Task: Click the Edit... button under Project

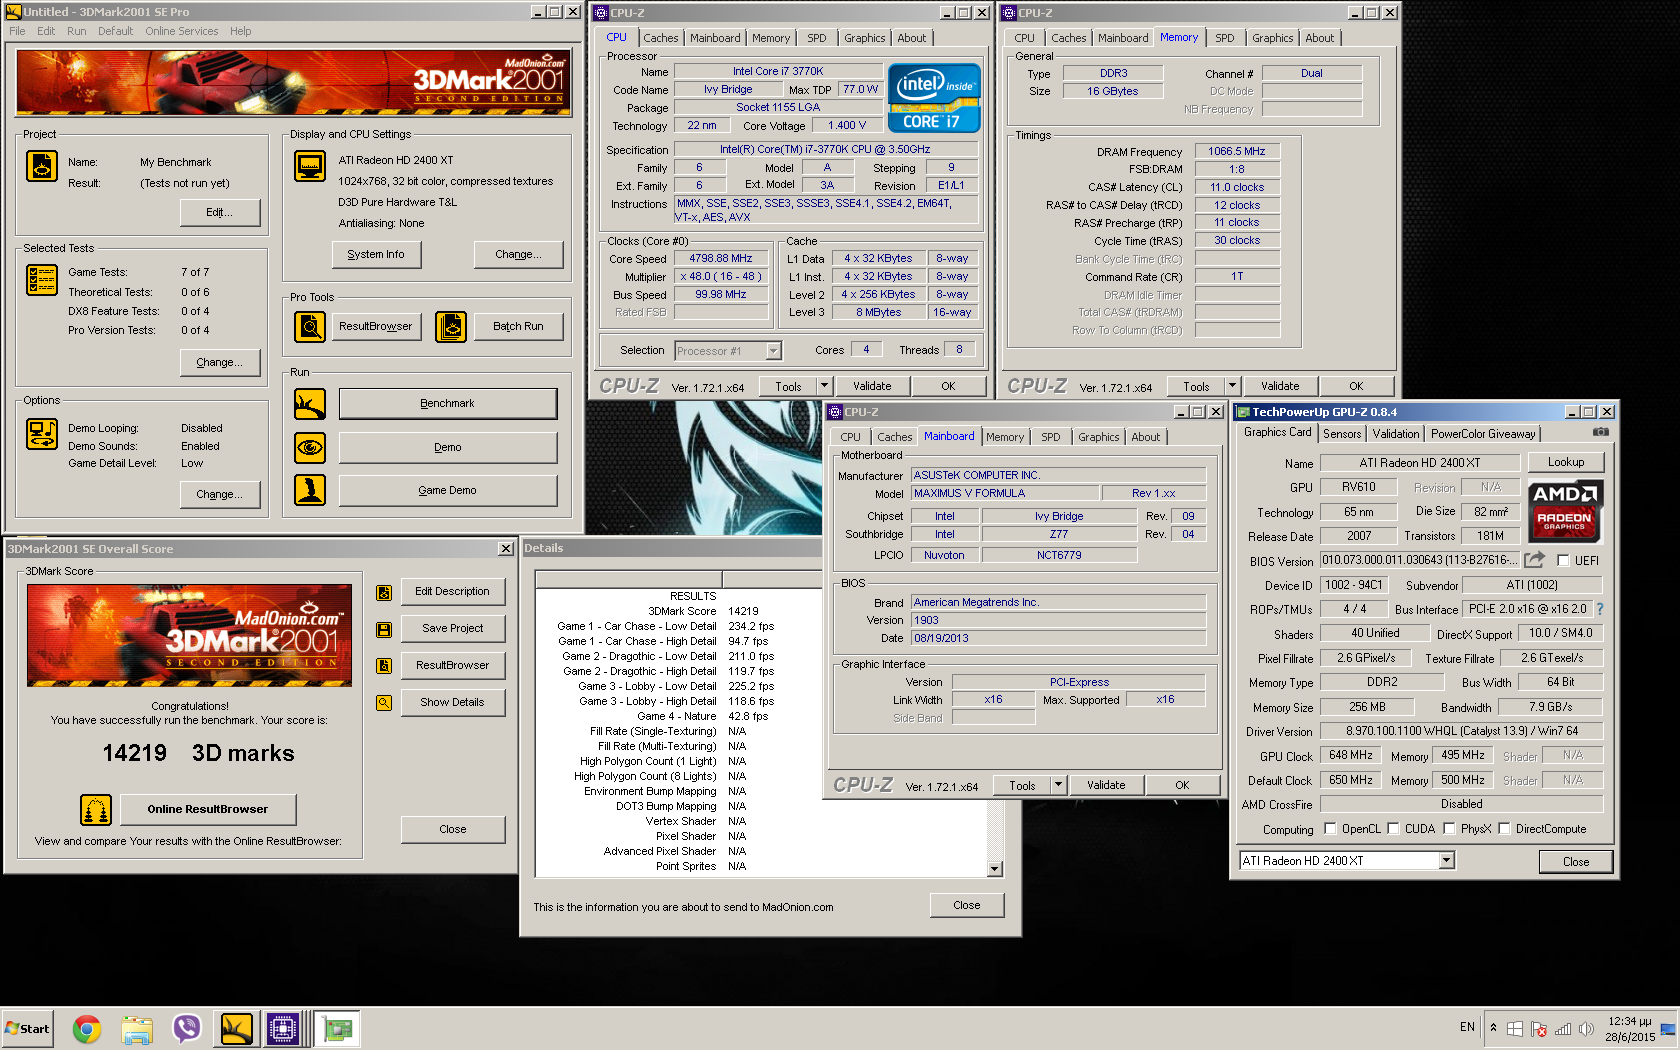Action: click(x=220, y=212)
